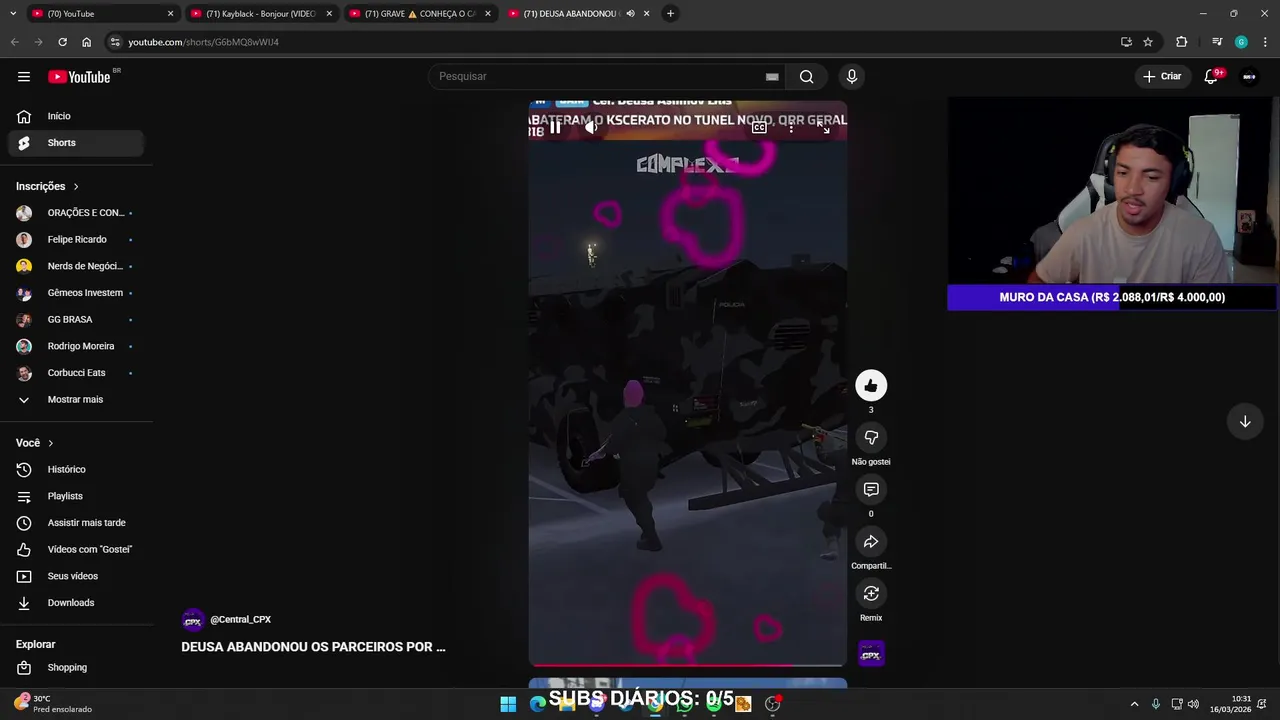Open the Chrome three-dot menu
Viewport: 1280px width, 720px height.
pos(1266,42)
